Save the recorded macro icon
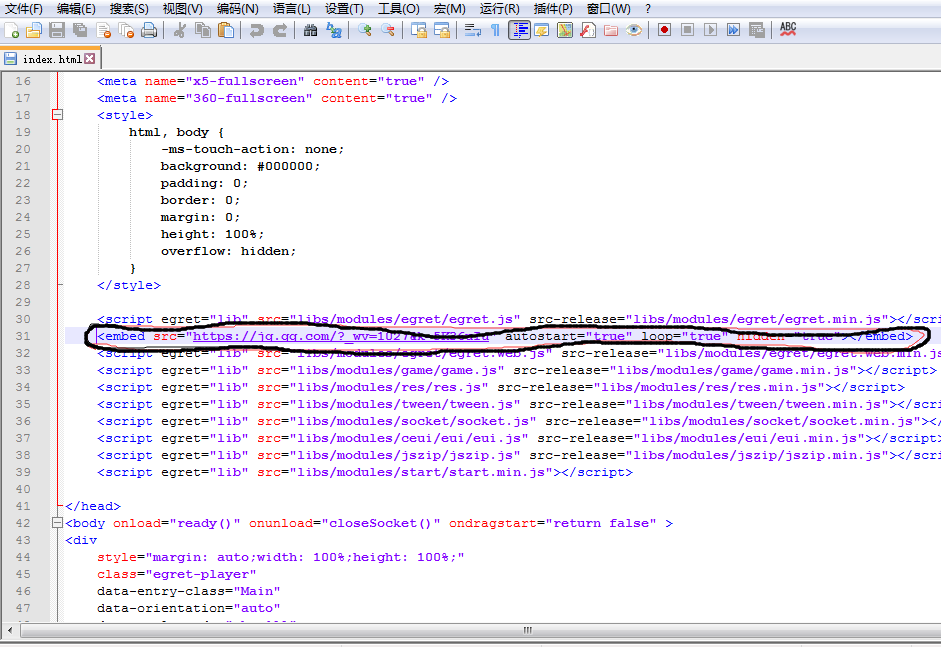This screenshot has height=647, width=941. (x=756, y=30)
